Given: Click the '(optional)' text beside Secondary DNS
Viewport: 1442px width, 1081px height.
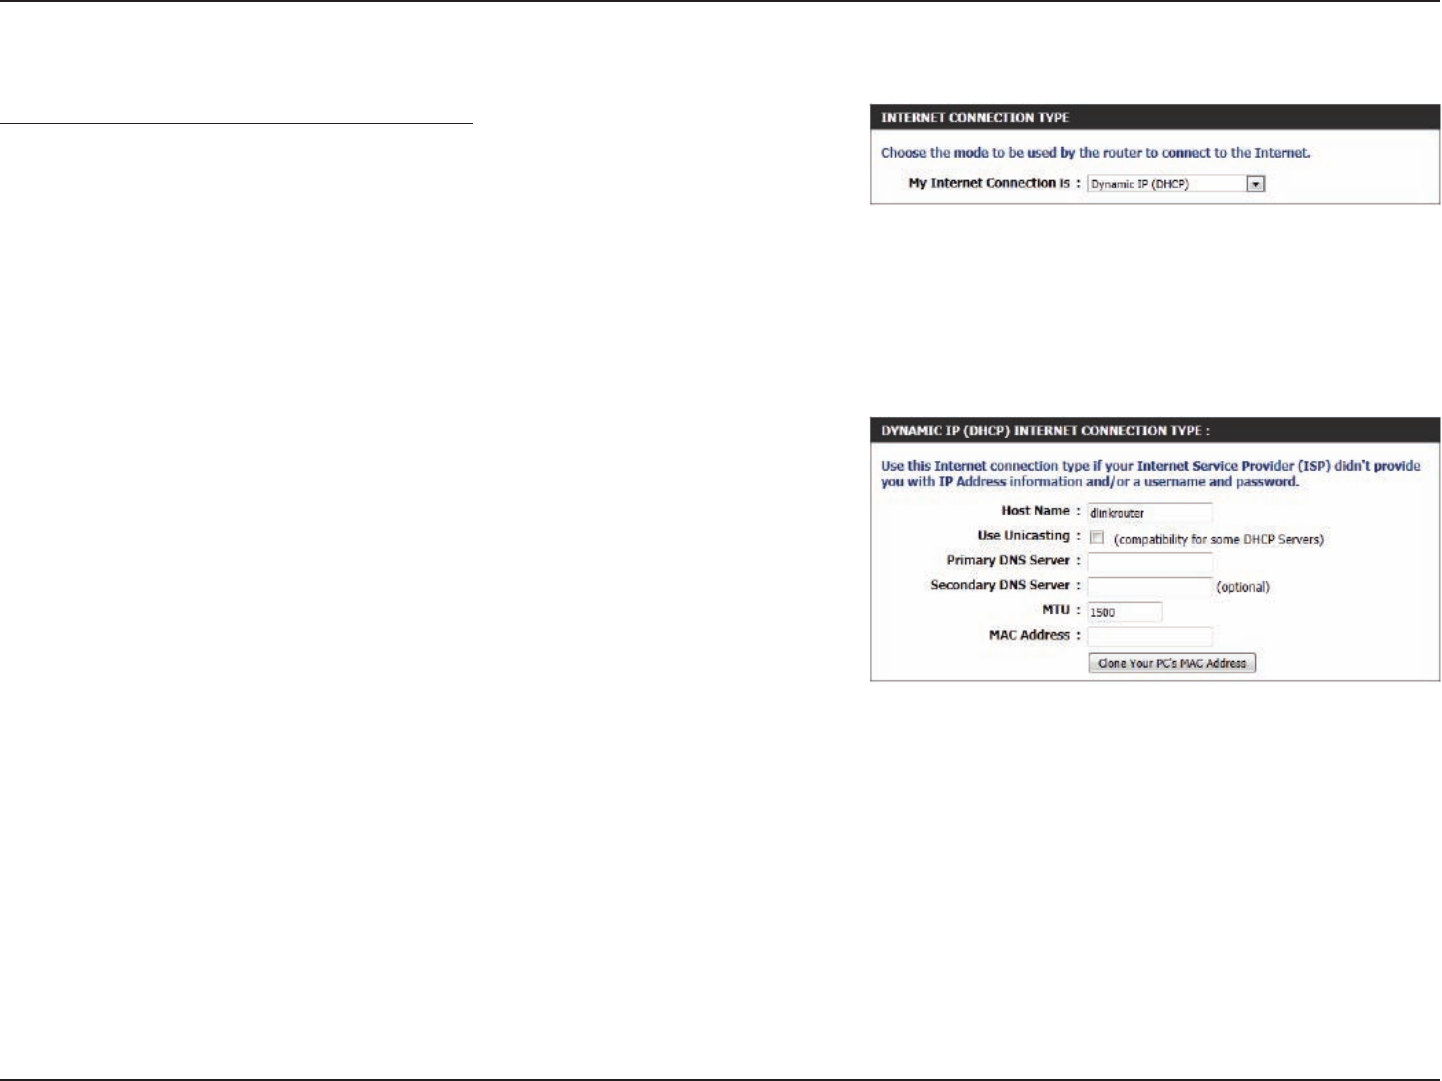Looking at the screenshot, I should click(1243, 587).
